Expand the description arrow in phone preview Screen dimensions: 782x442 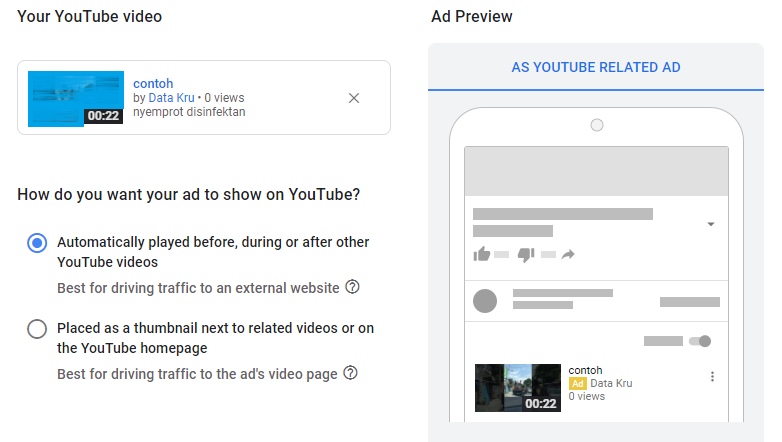711,224
